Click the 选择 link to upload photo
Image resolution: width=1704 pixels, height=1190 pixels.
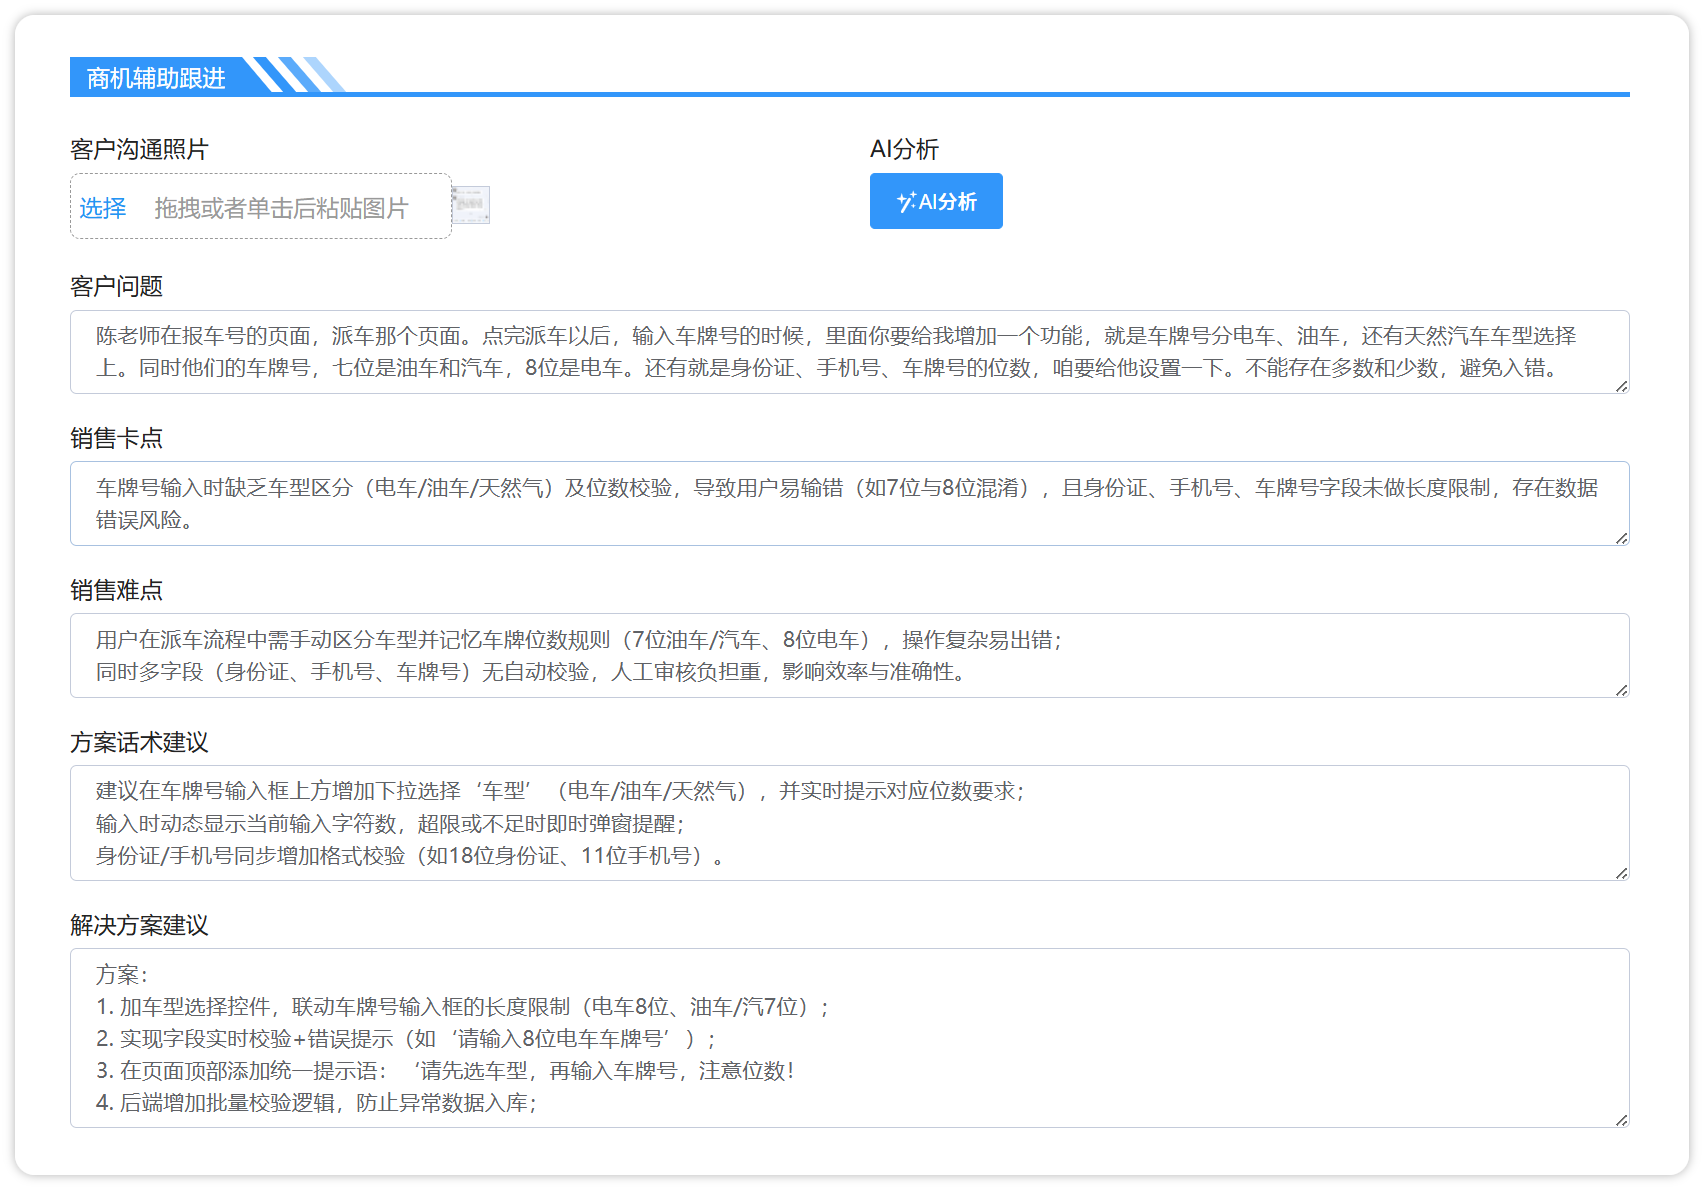(103, 208)
